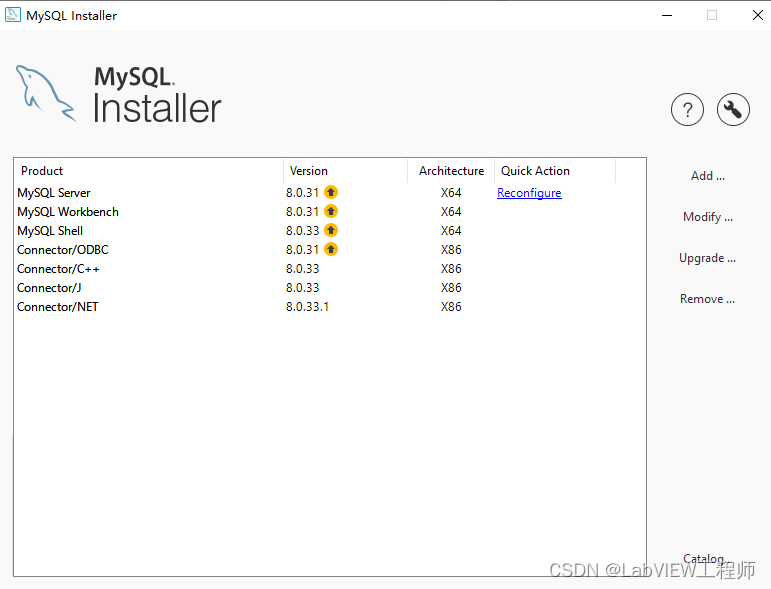Minimize the MySQL Installer window

tap(667, 15)
